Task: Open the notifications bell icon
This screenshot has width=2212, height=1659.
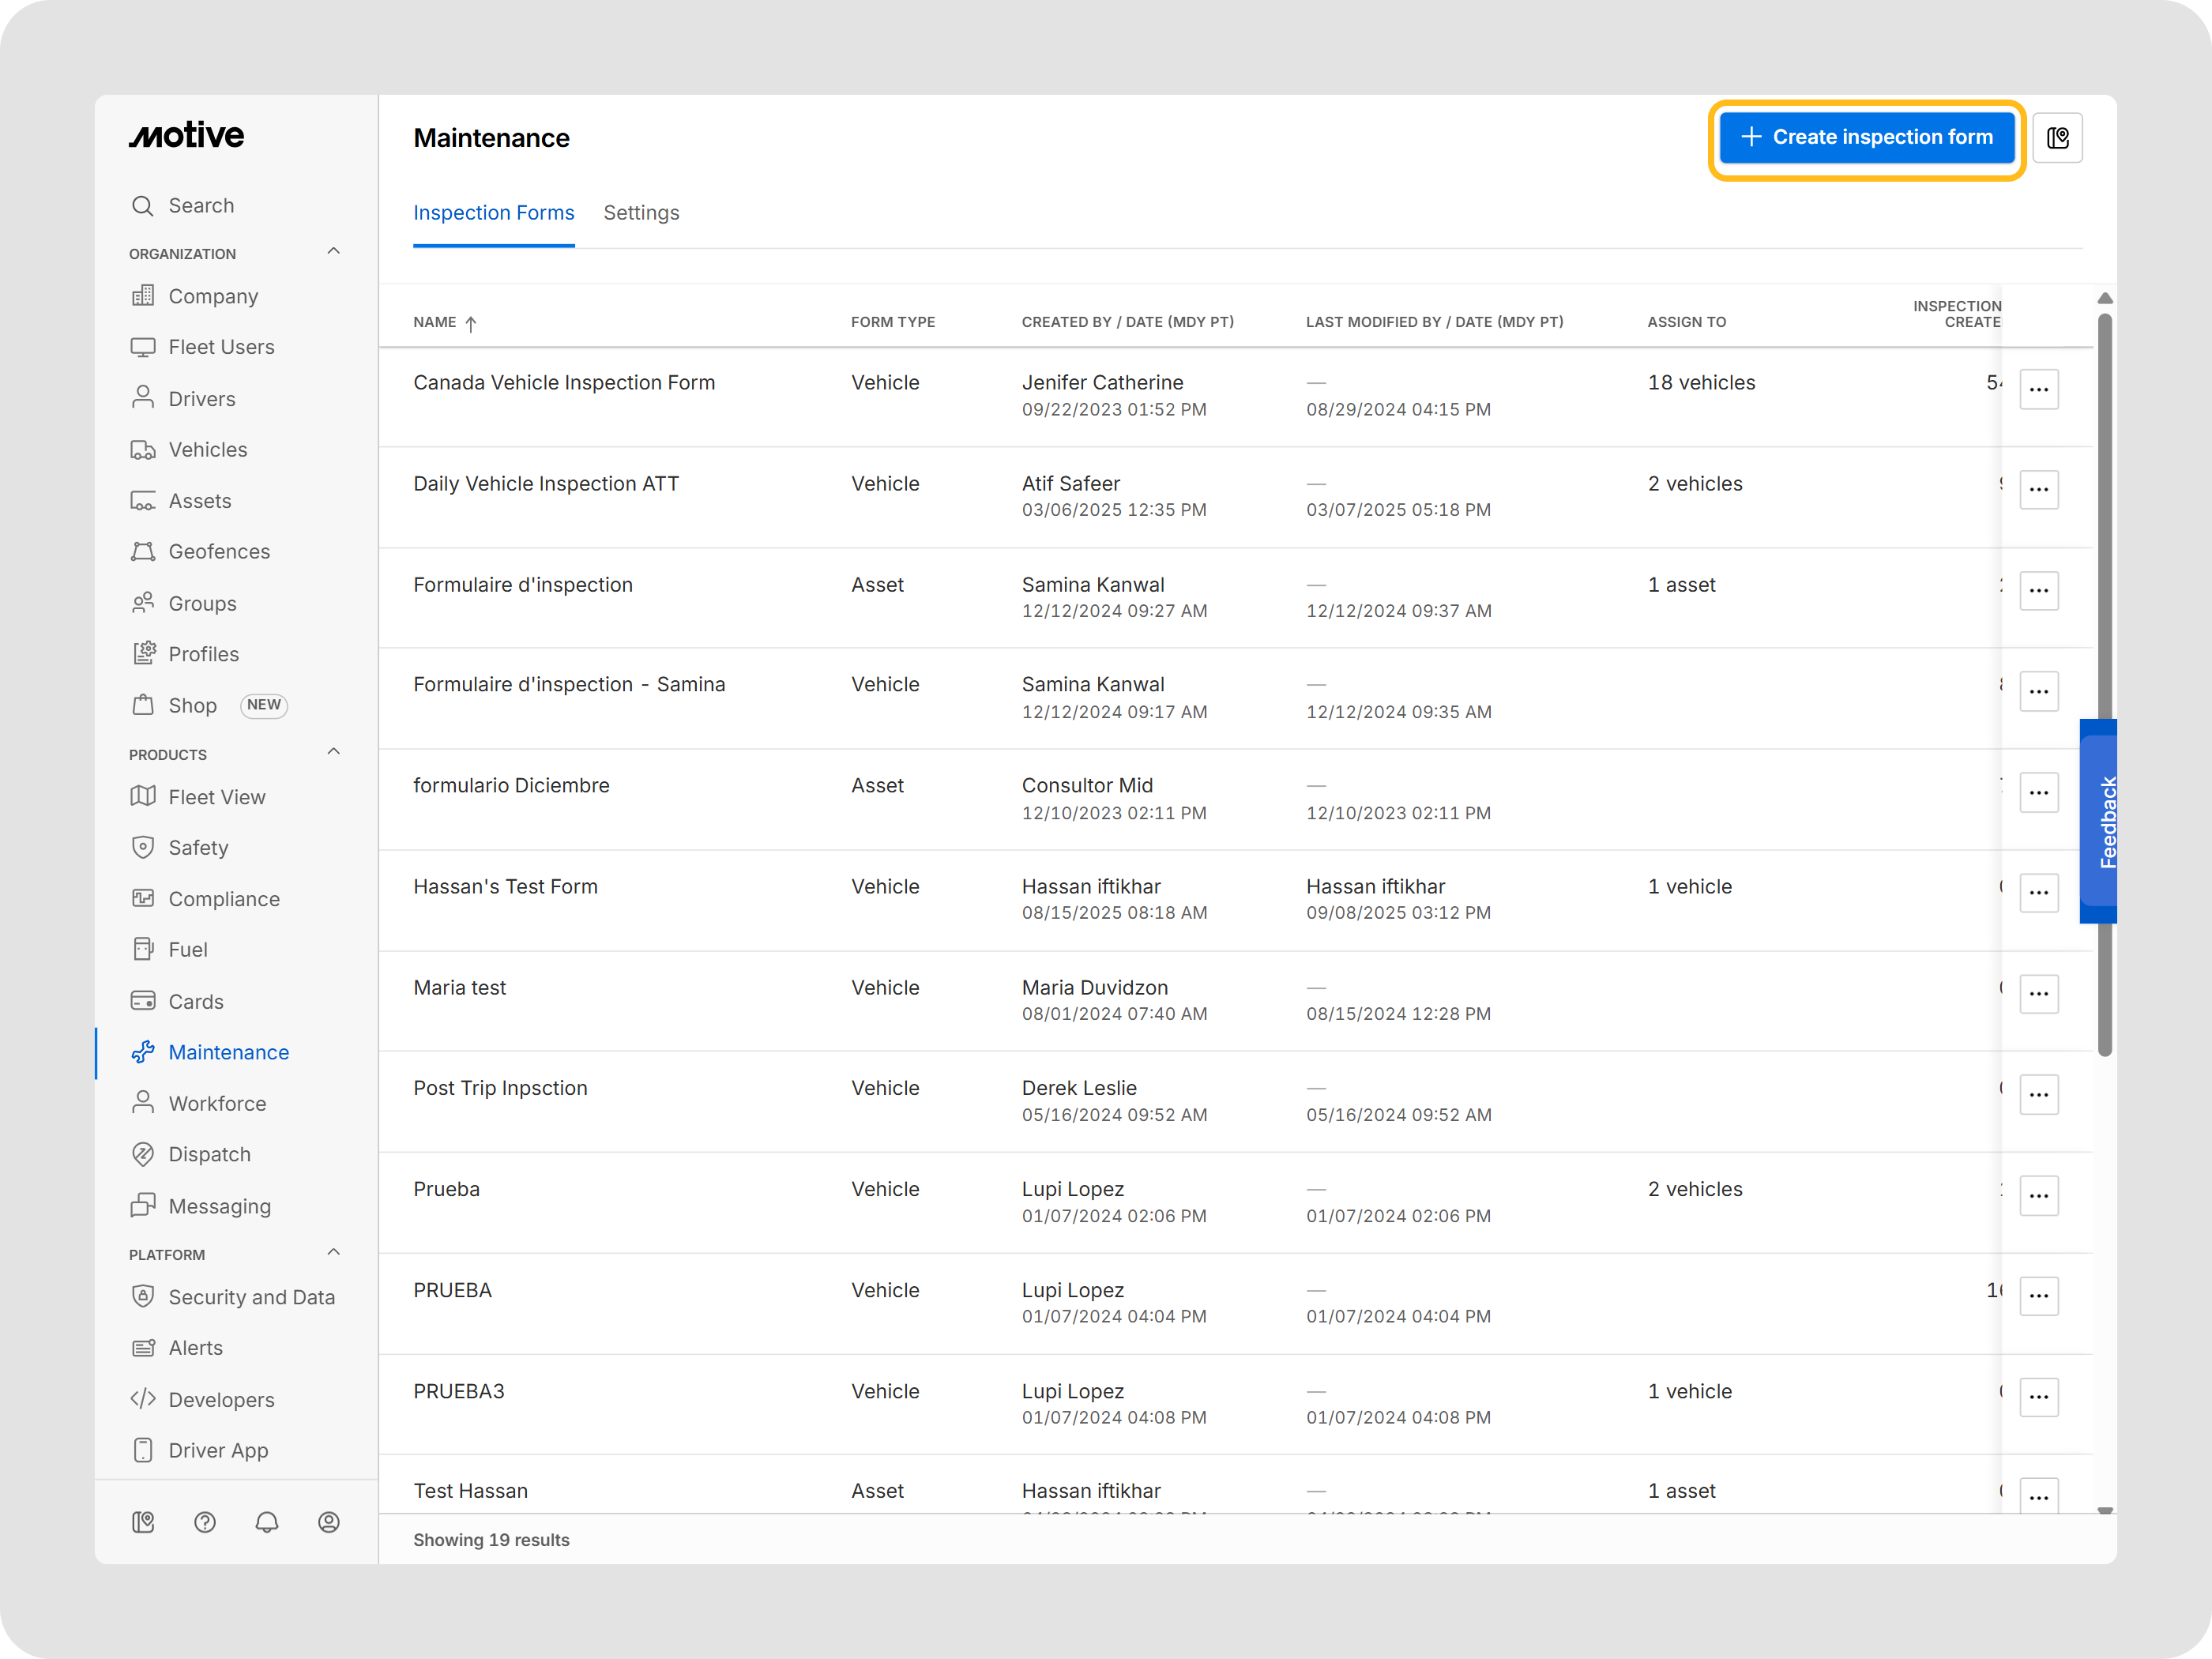Action: point(267,1522)
